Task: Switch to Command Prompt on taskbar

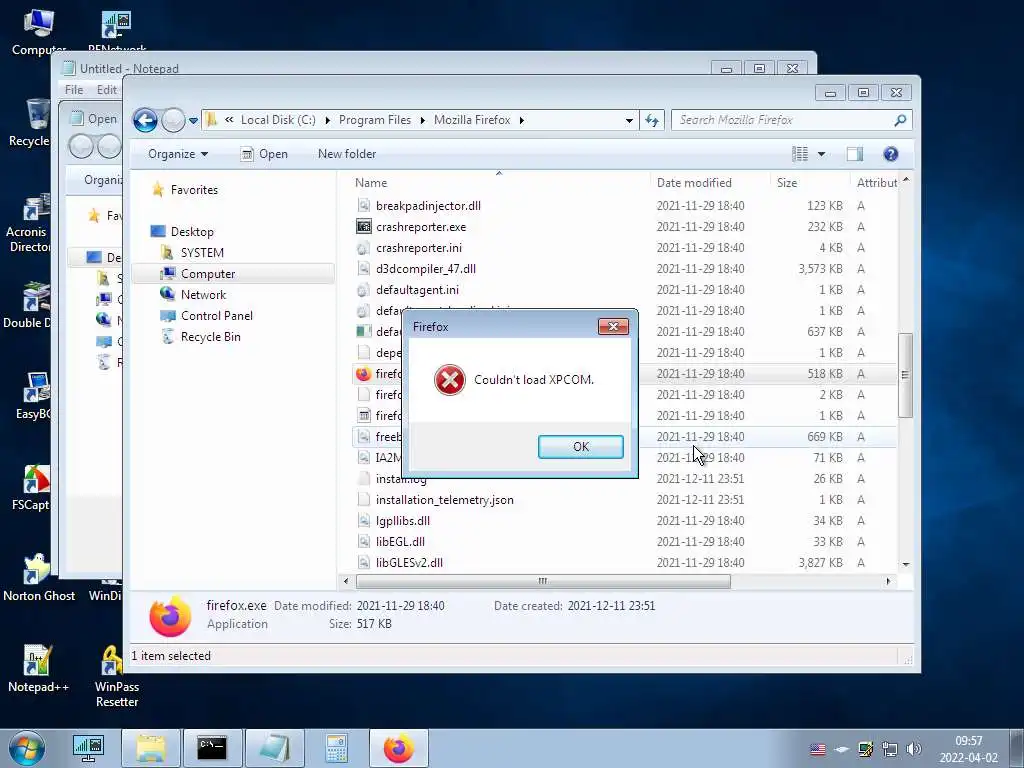Action: (x=212, y=748)
